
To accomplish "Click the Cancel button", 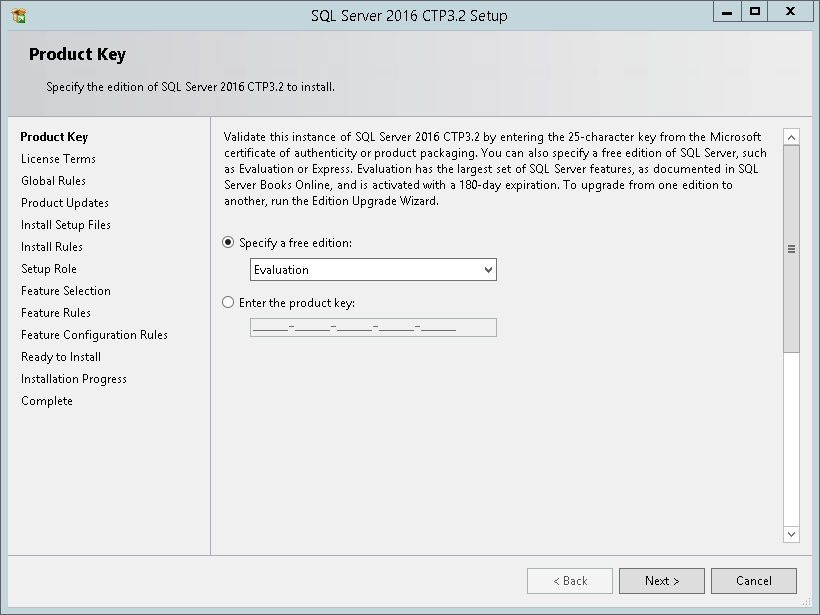I will (x=754, y=581).
